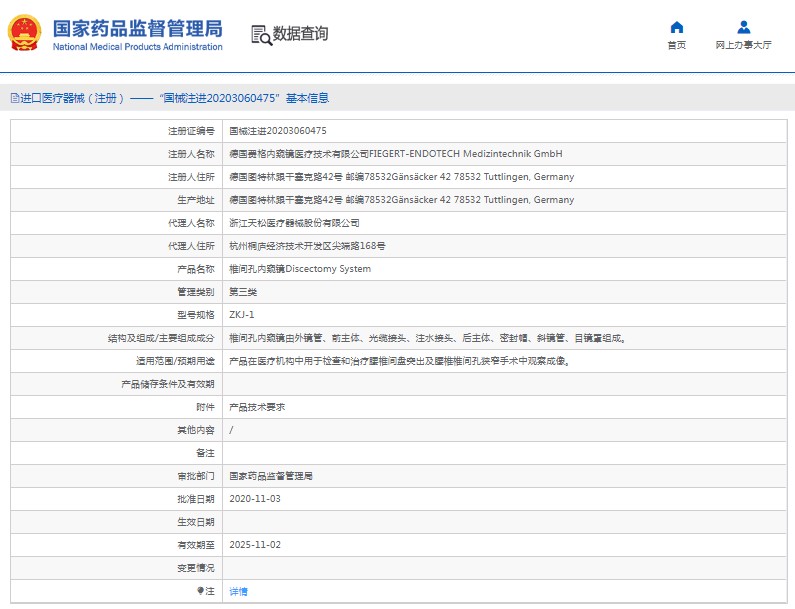Viewport: 795px width, 609px height.
Task: Click the 代理人名称 row label
Action: [191, 223]
